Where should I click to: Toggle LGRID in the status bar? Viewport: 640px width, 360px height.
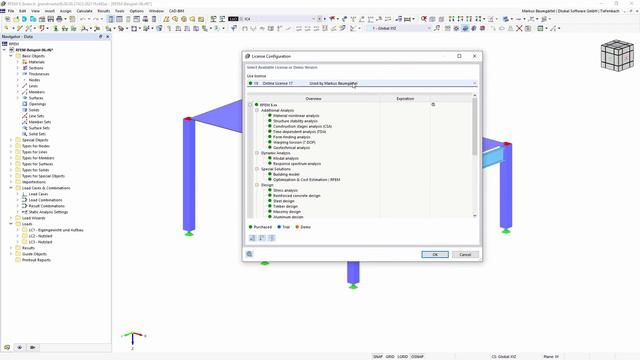tap(402, 356)
